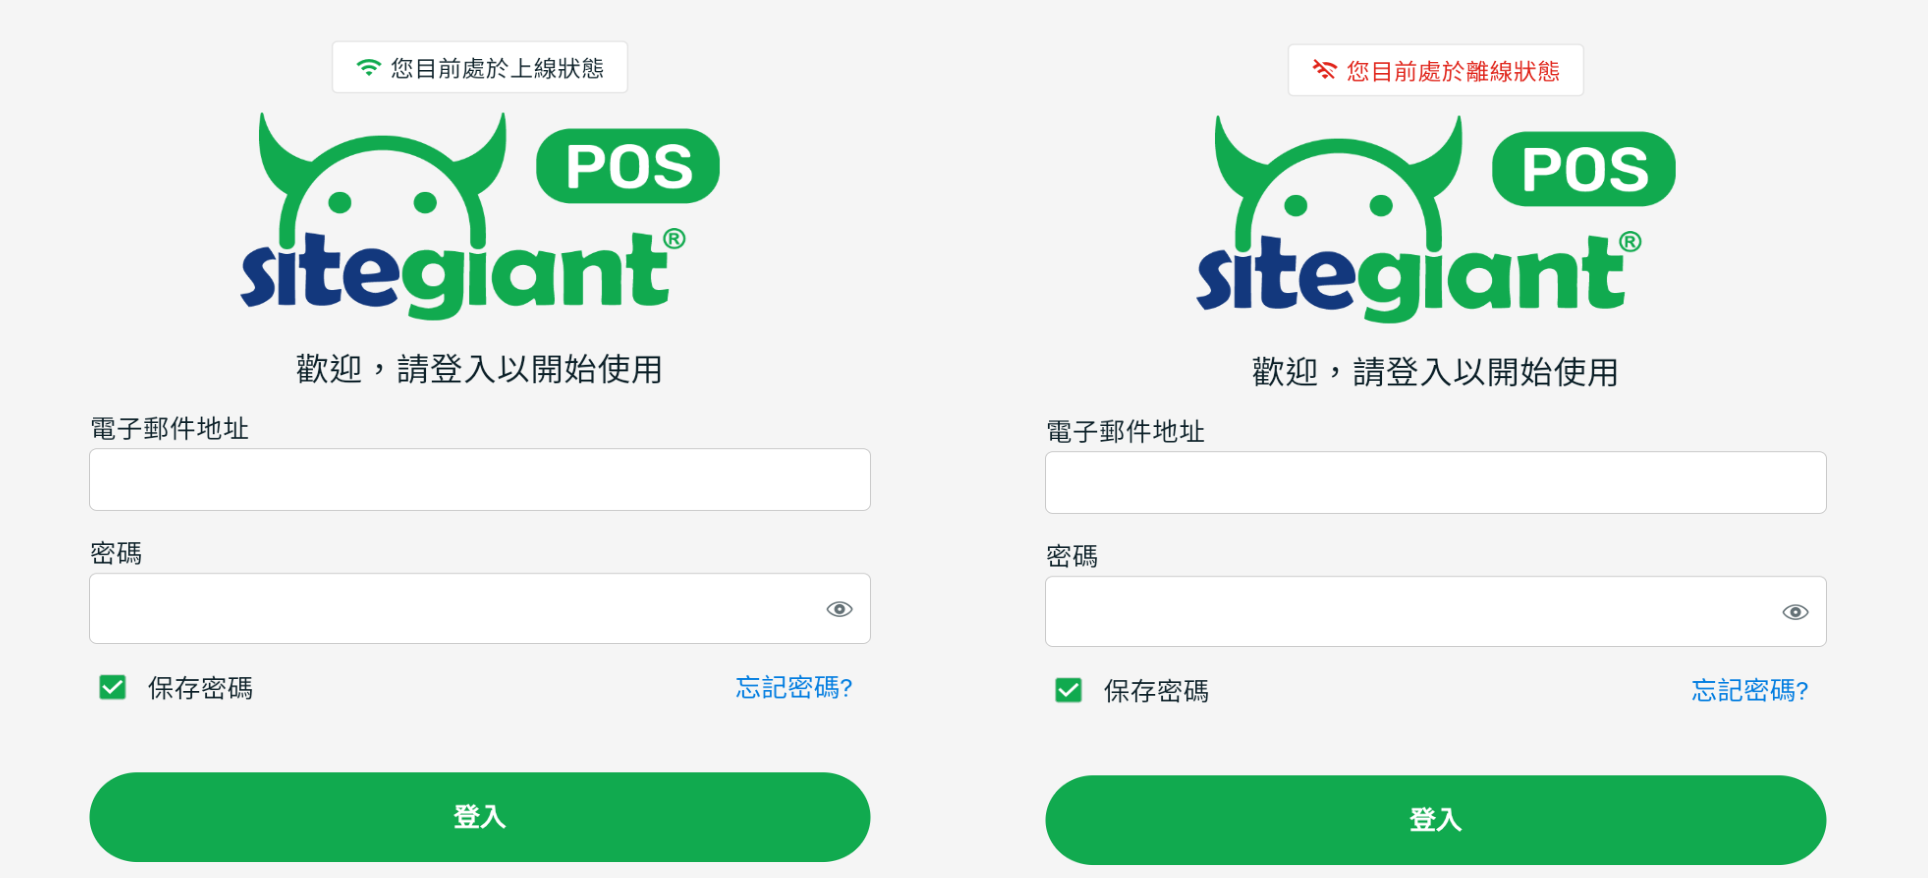Open 忘記密碼? link in offline panel
Image resolution: width=1928 pixels, height=878 pixels.
tap(1750, 690)
